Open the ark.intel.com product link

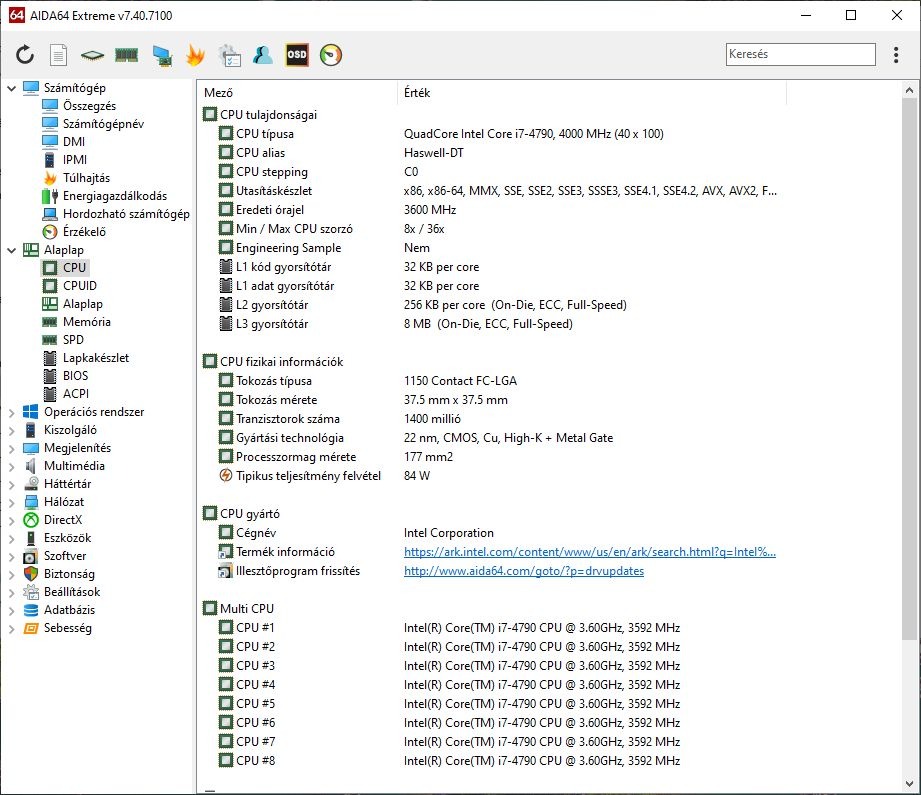[x=590, y=552]
